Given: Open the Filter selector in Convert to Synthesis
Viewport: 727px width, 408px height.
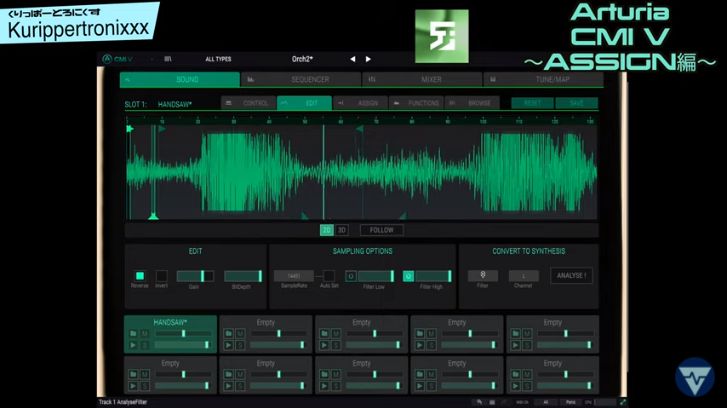Looking at the screenshot, I should coord(483,275).
